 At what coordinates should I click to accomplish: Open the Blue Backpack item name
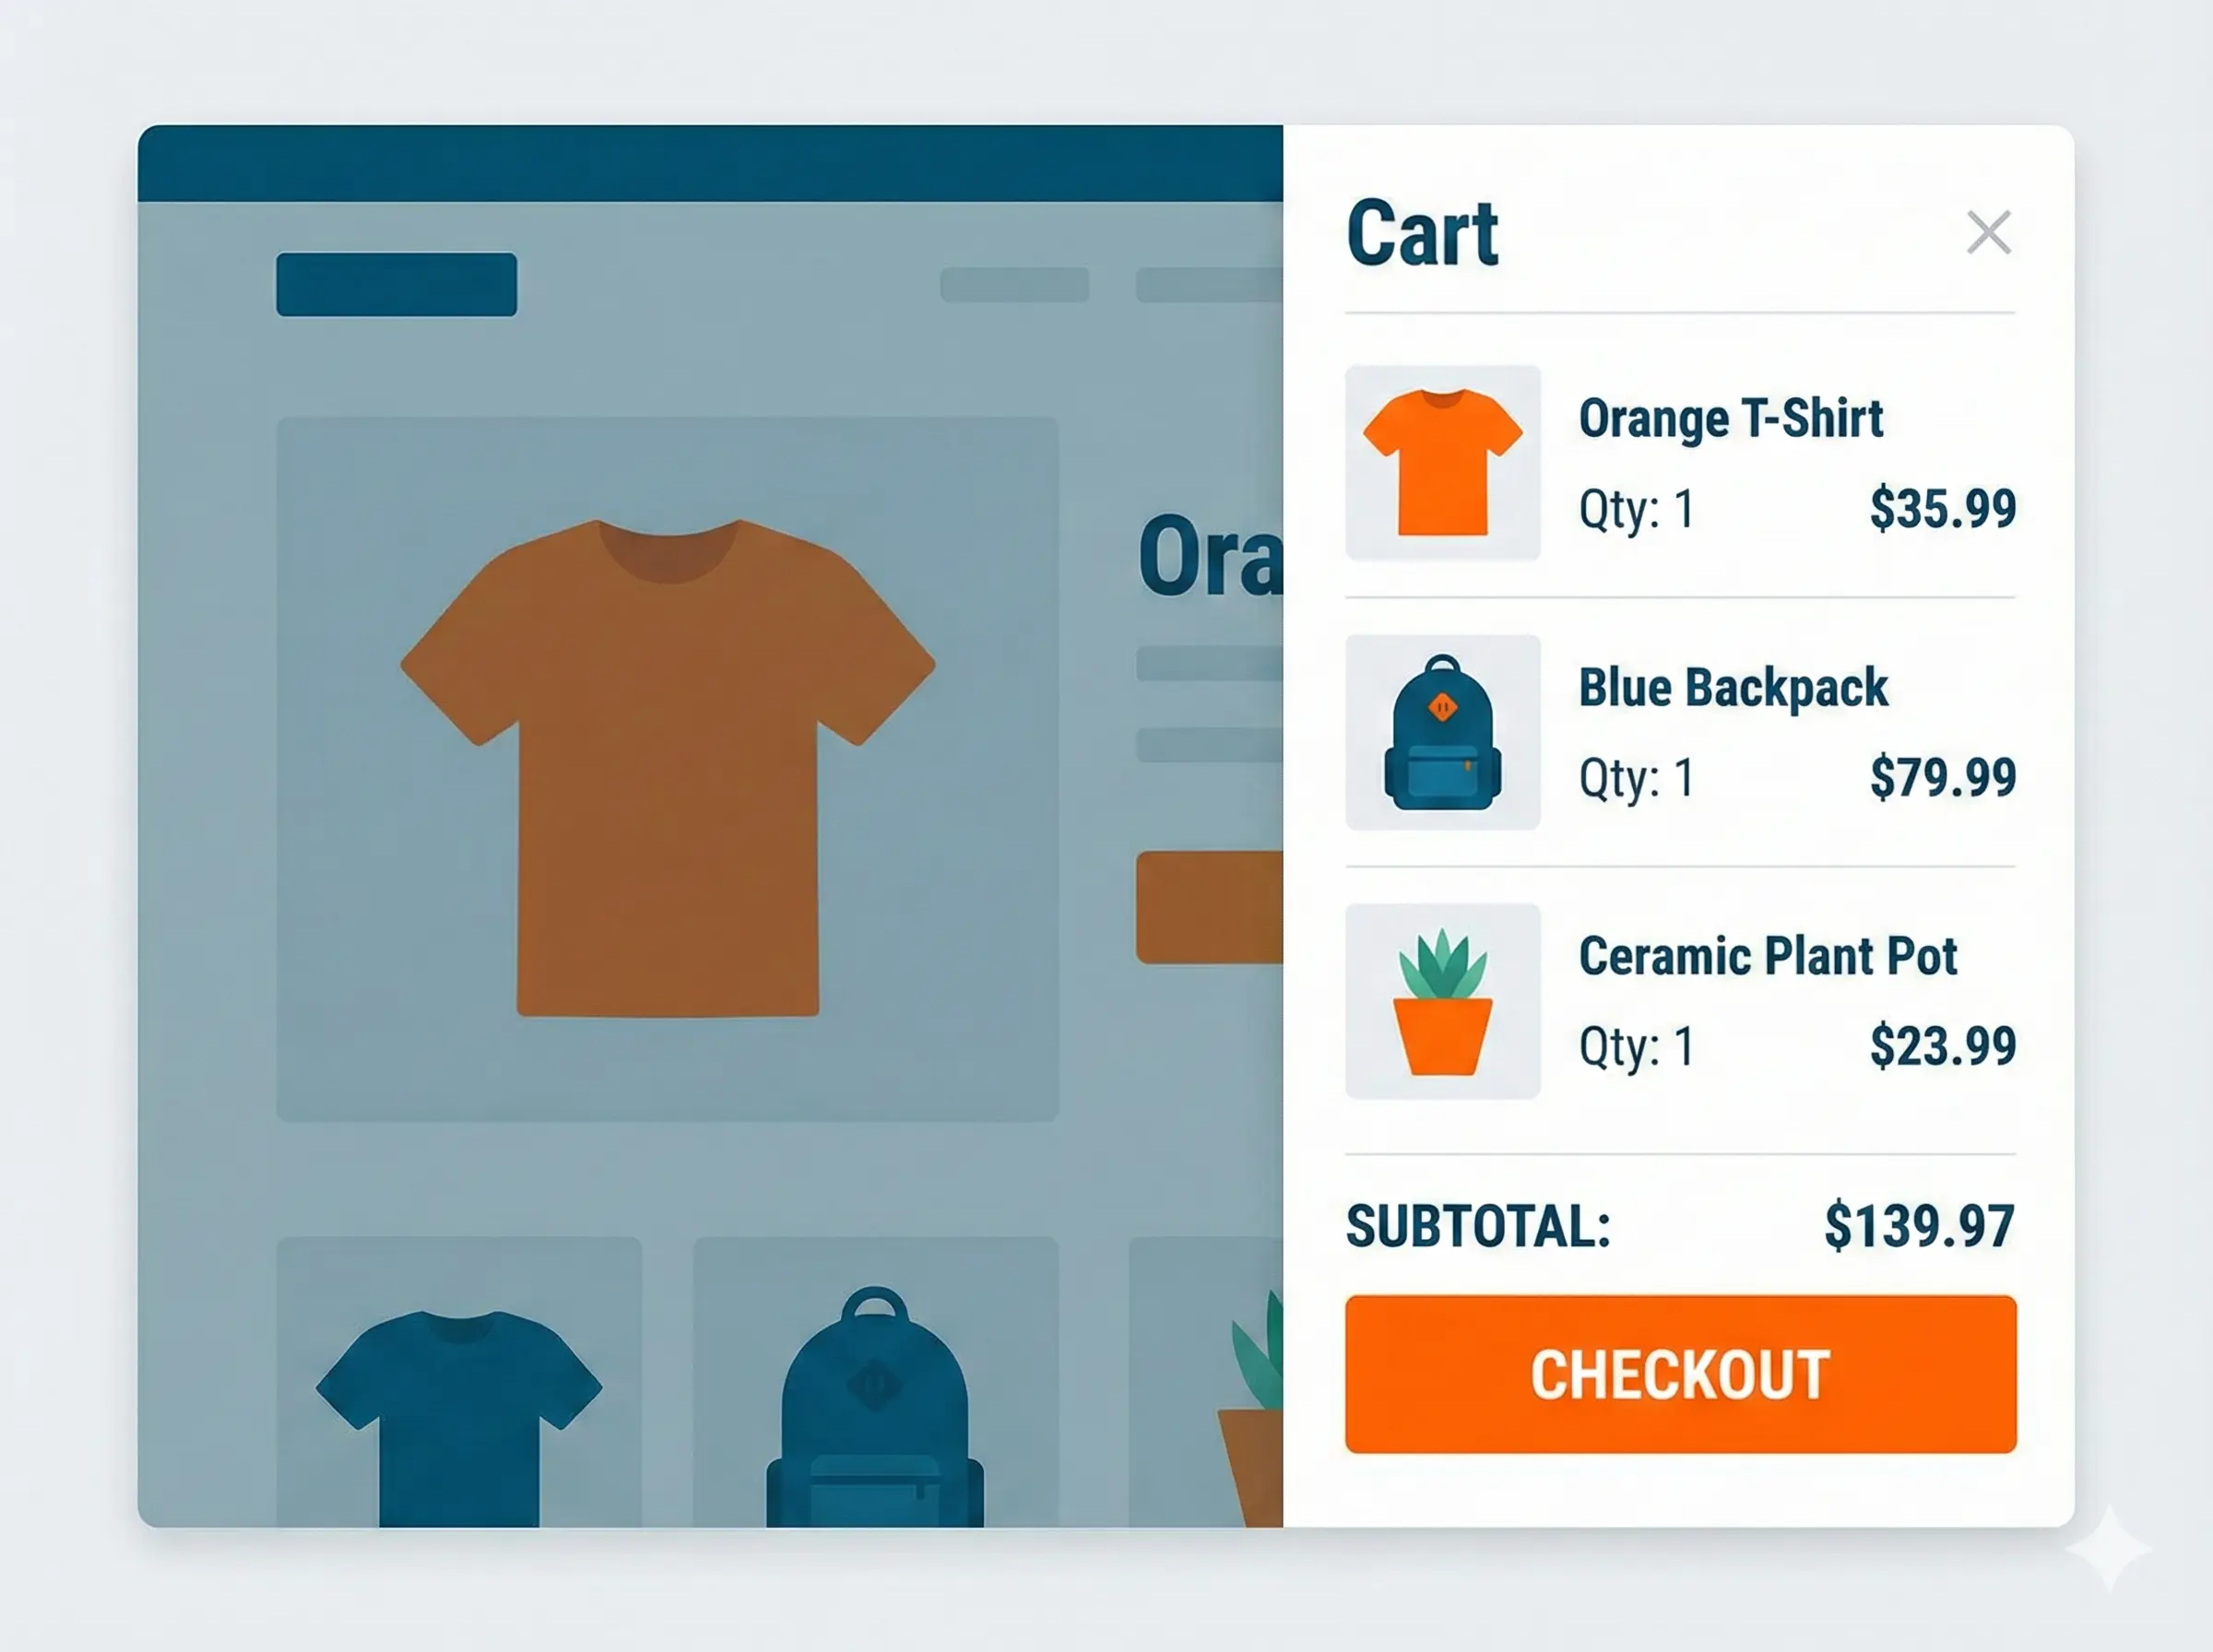coord(1733,688)
